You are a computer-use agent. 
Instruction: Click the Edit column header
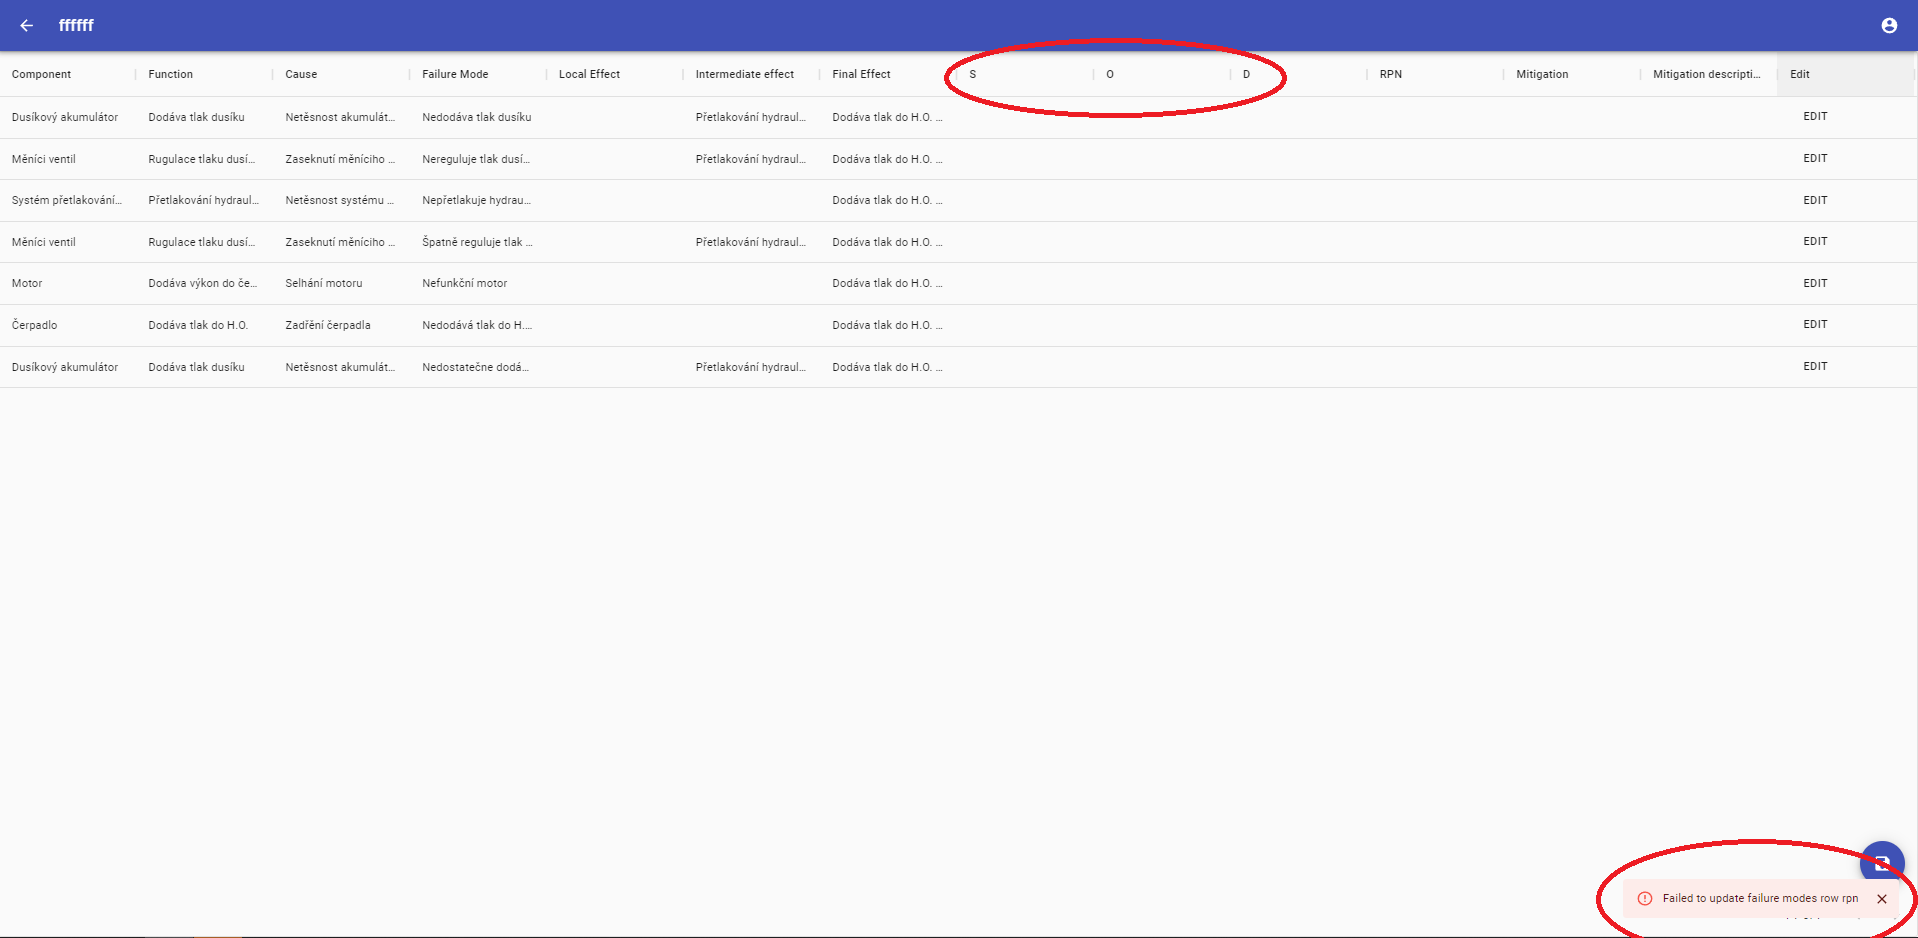[1799, 74]
